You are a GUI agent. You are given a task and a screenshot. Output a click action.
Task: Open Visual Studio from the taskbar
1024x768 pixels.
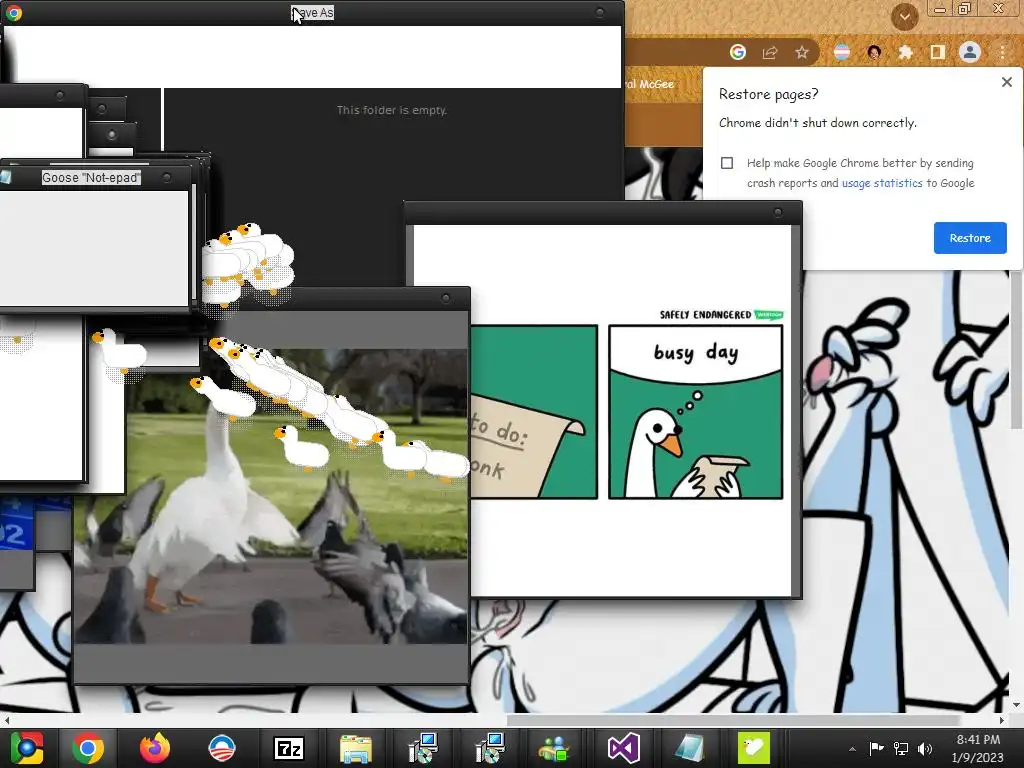623,748
